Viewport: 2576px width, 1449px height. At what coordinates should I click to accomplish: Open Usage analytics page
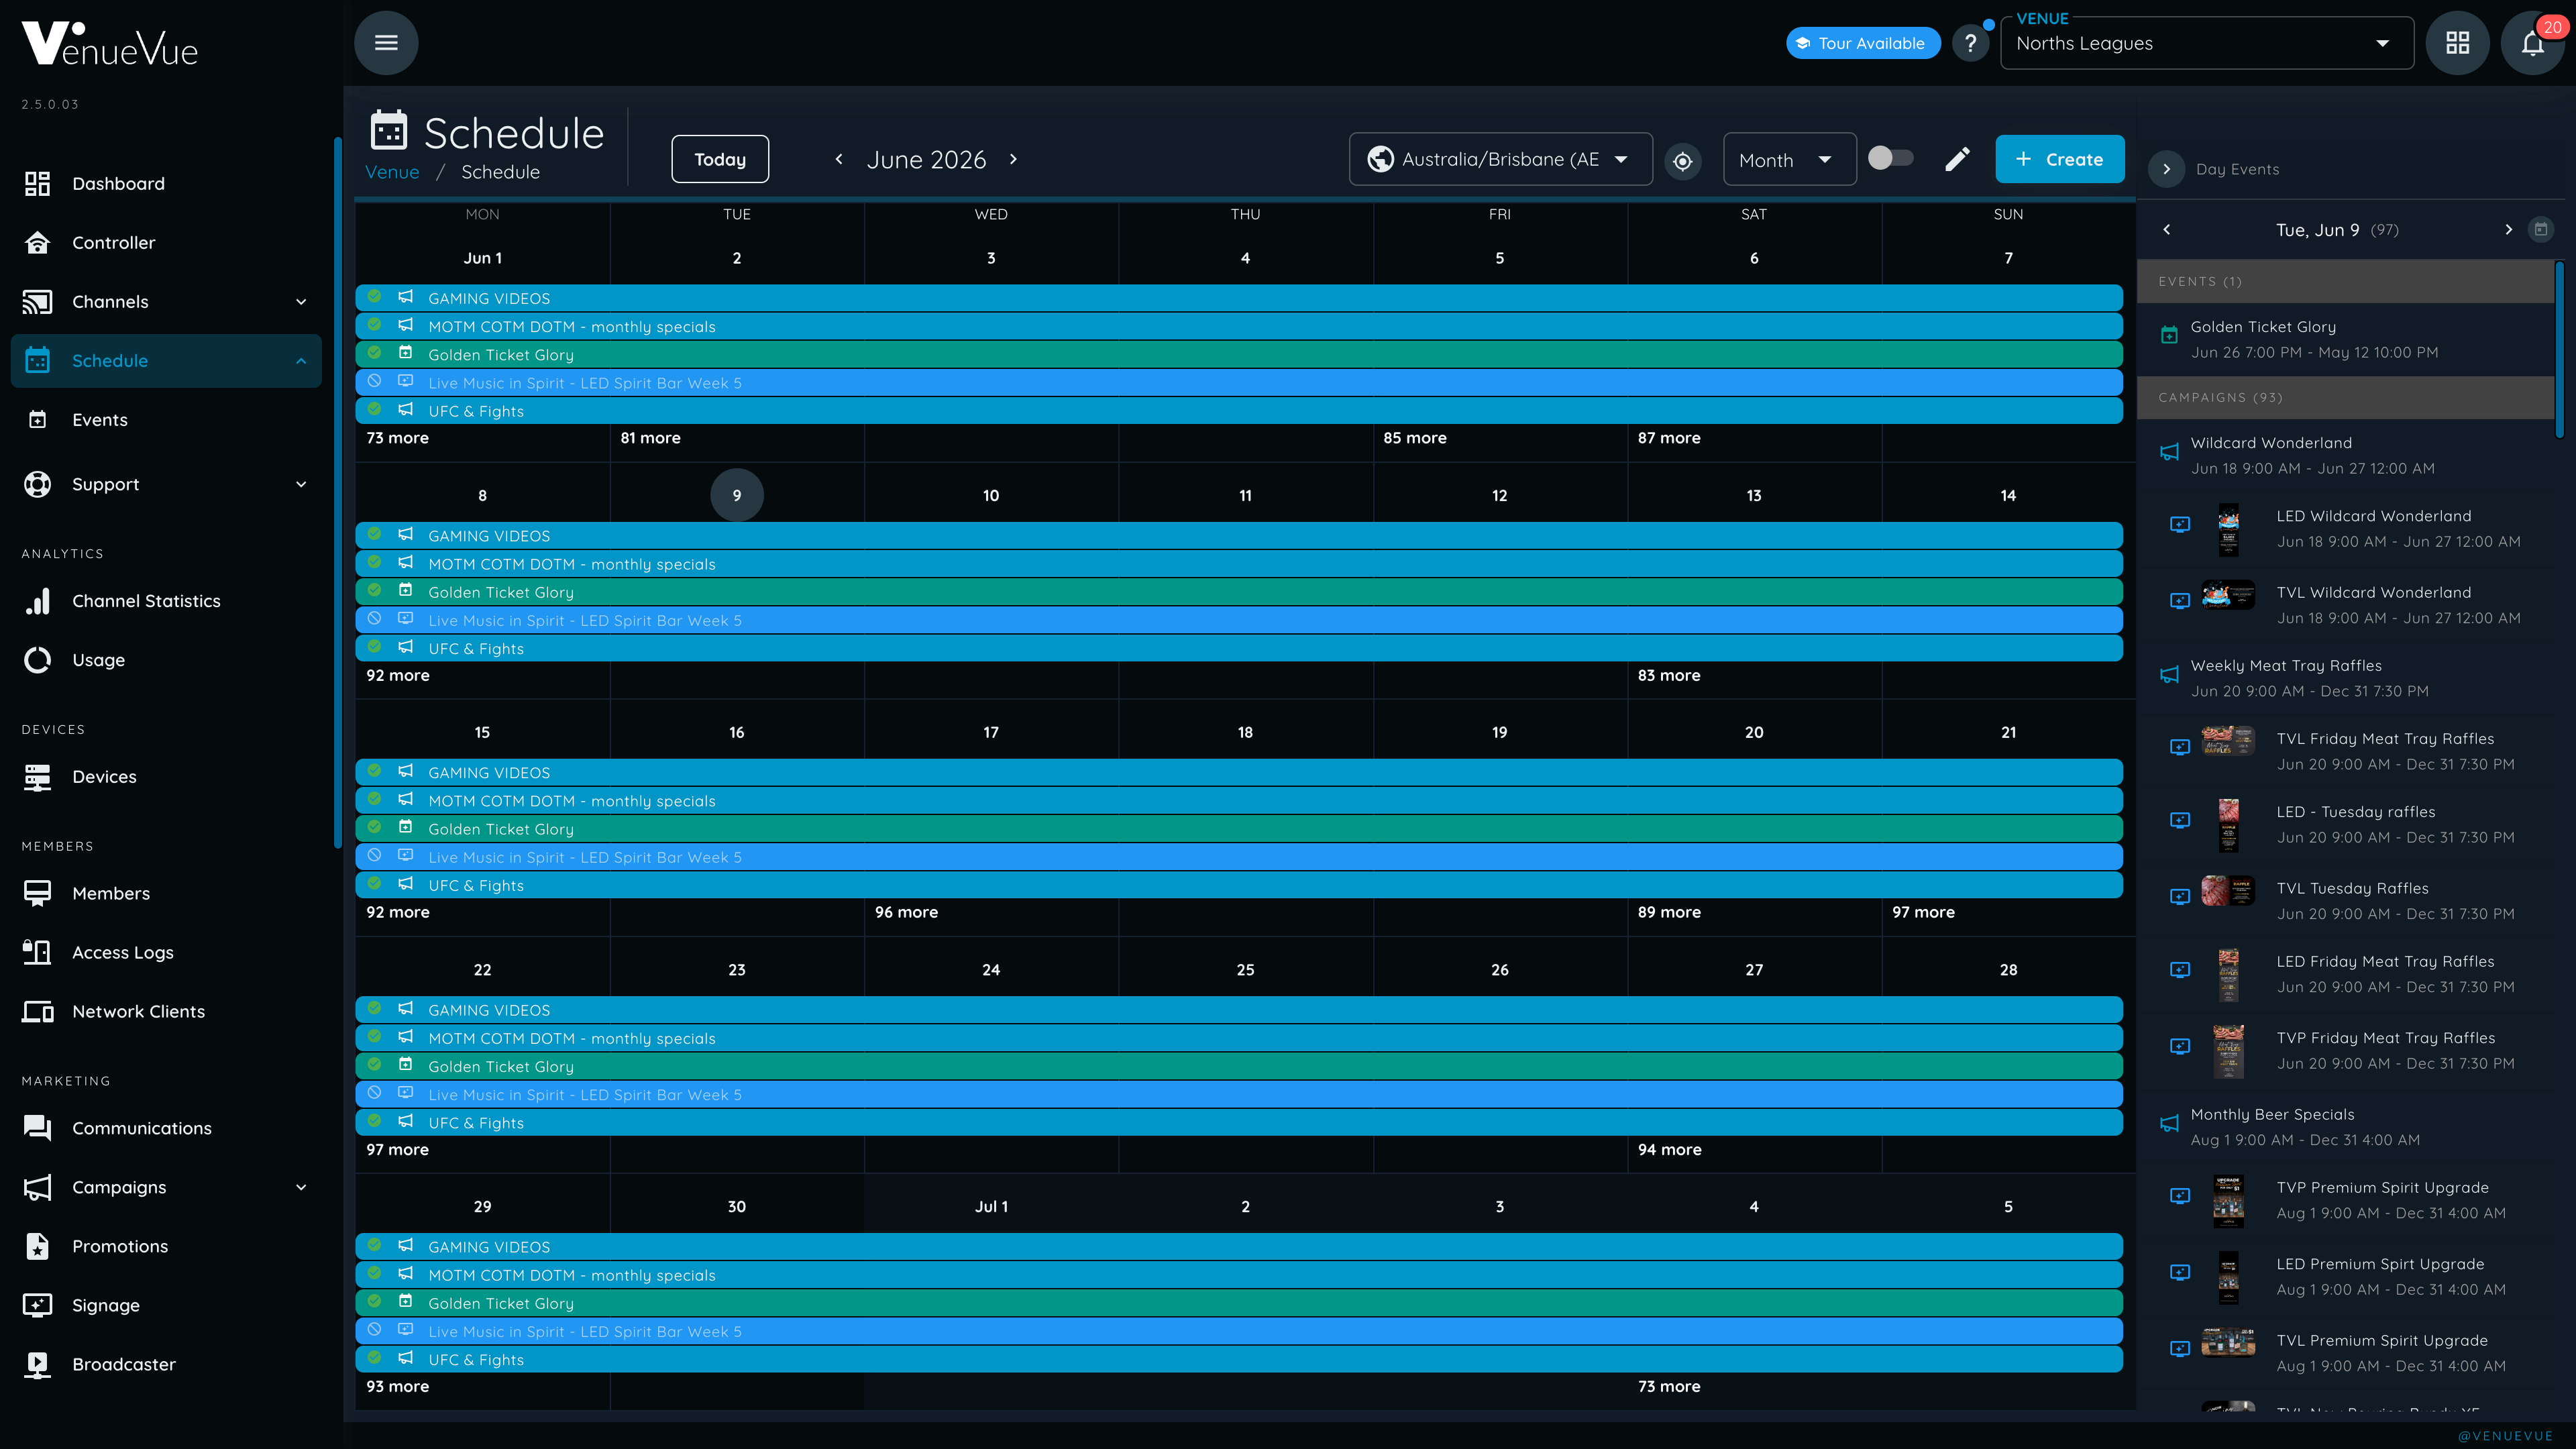click(166, 660)
